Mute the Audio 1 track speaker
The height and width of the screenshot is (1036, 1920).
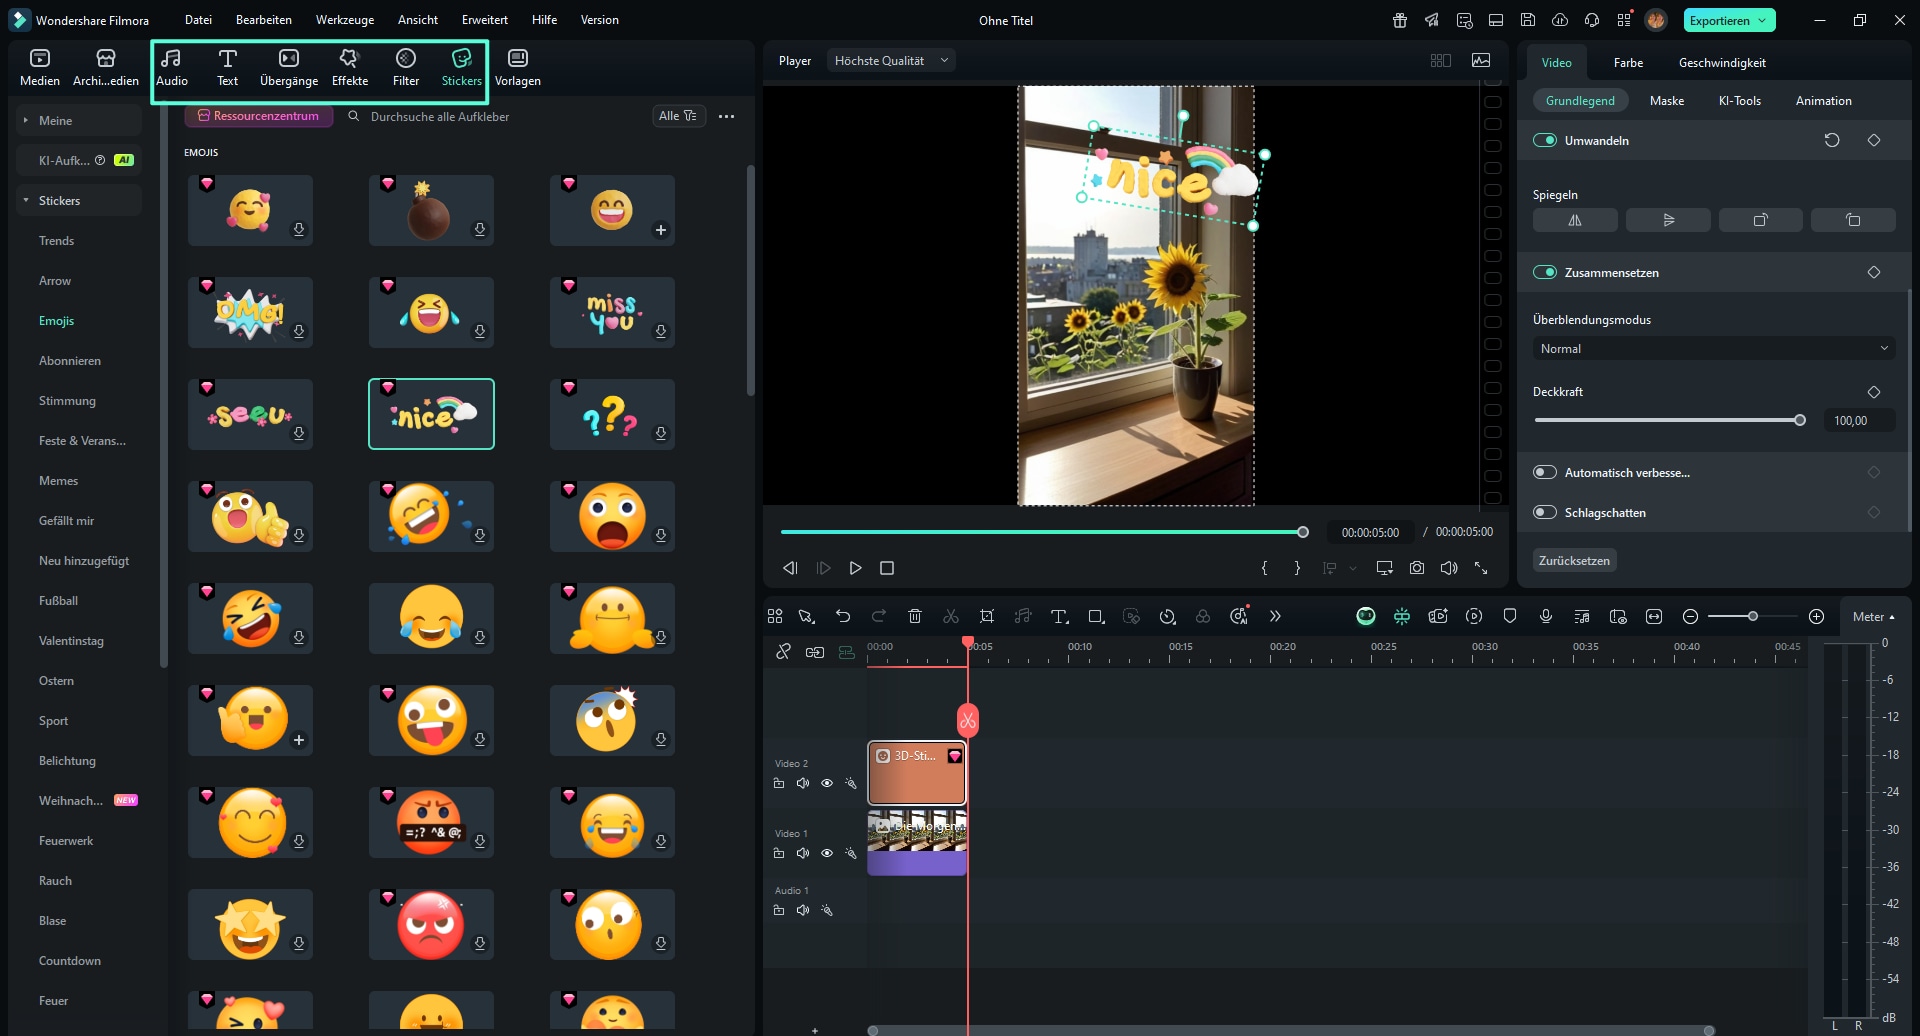[803, 910]
